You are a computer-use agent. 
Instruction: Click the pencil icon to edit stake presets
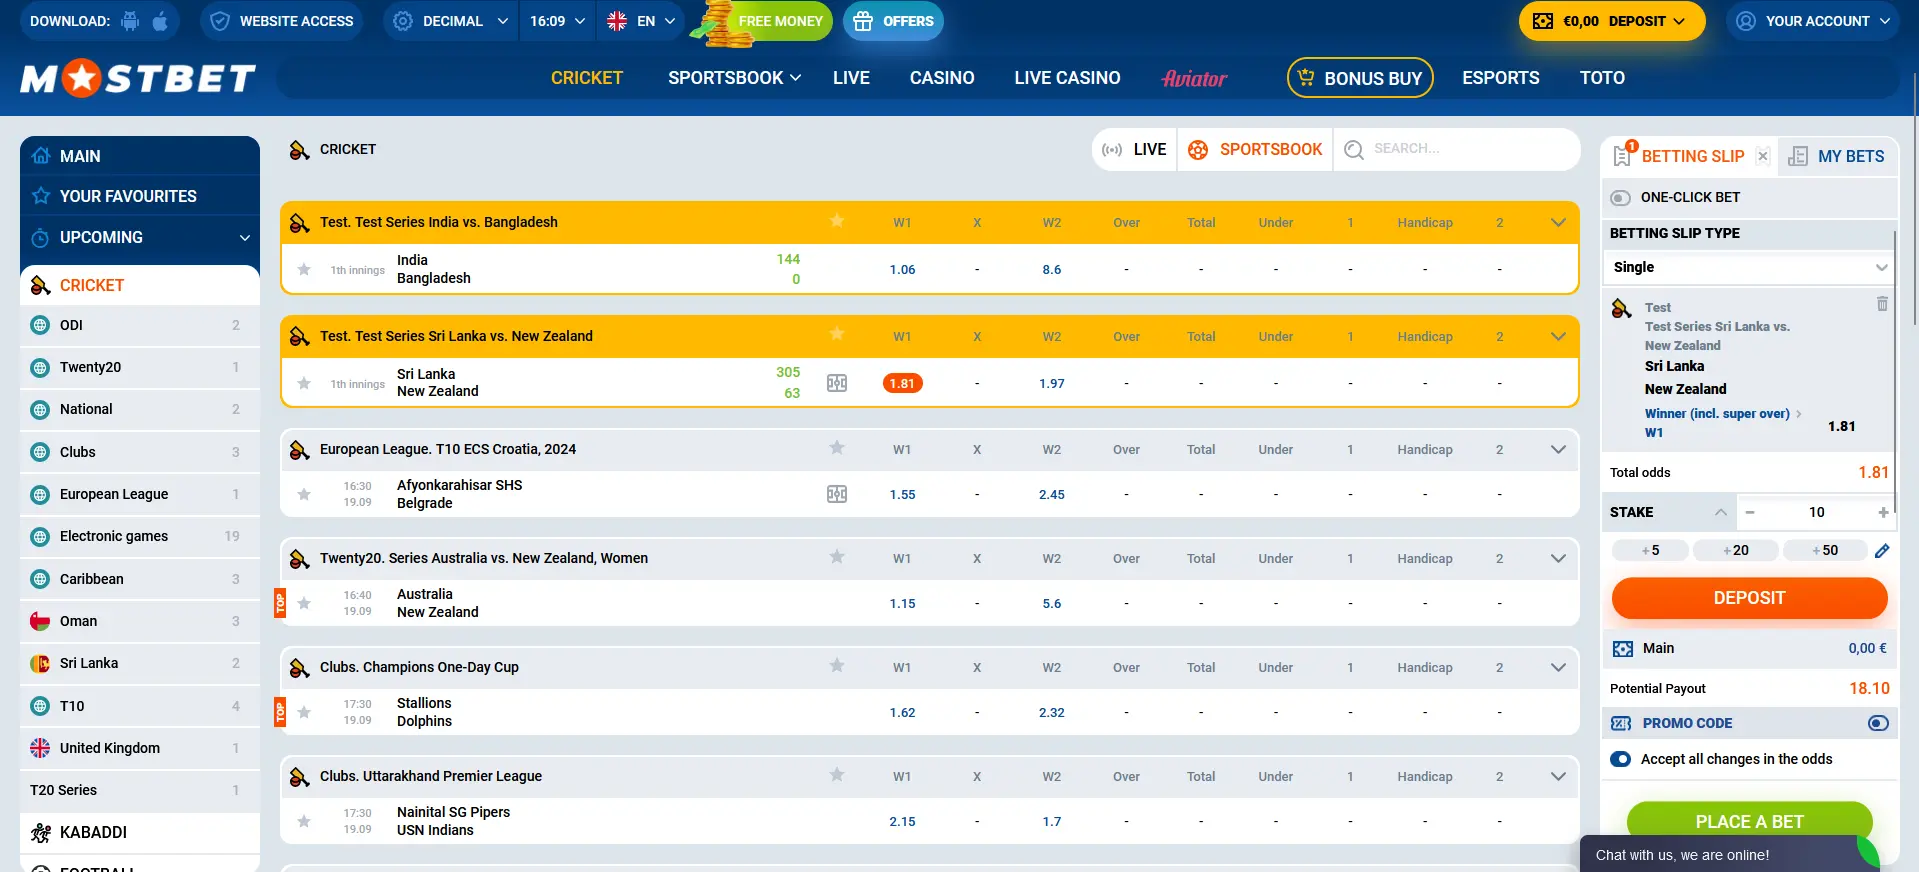pyautogui.click(x=1882, y=551)
